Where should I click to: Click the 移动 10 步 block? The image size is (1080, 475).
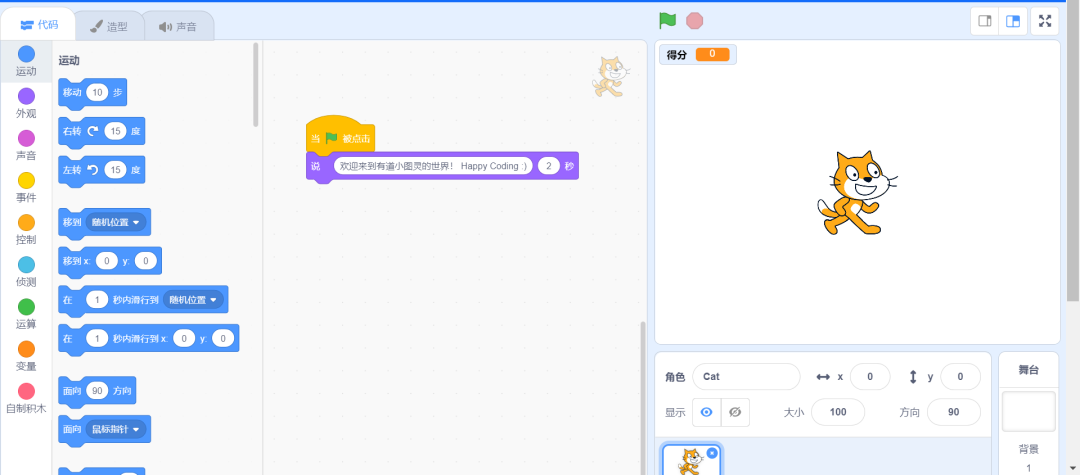pos(92,93)
